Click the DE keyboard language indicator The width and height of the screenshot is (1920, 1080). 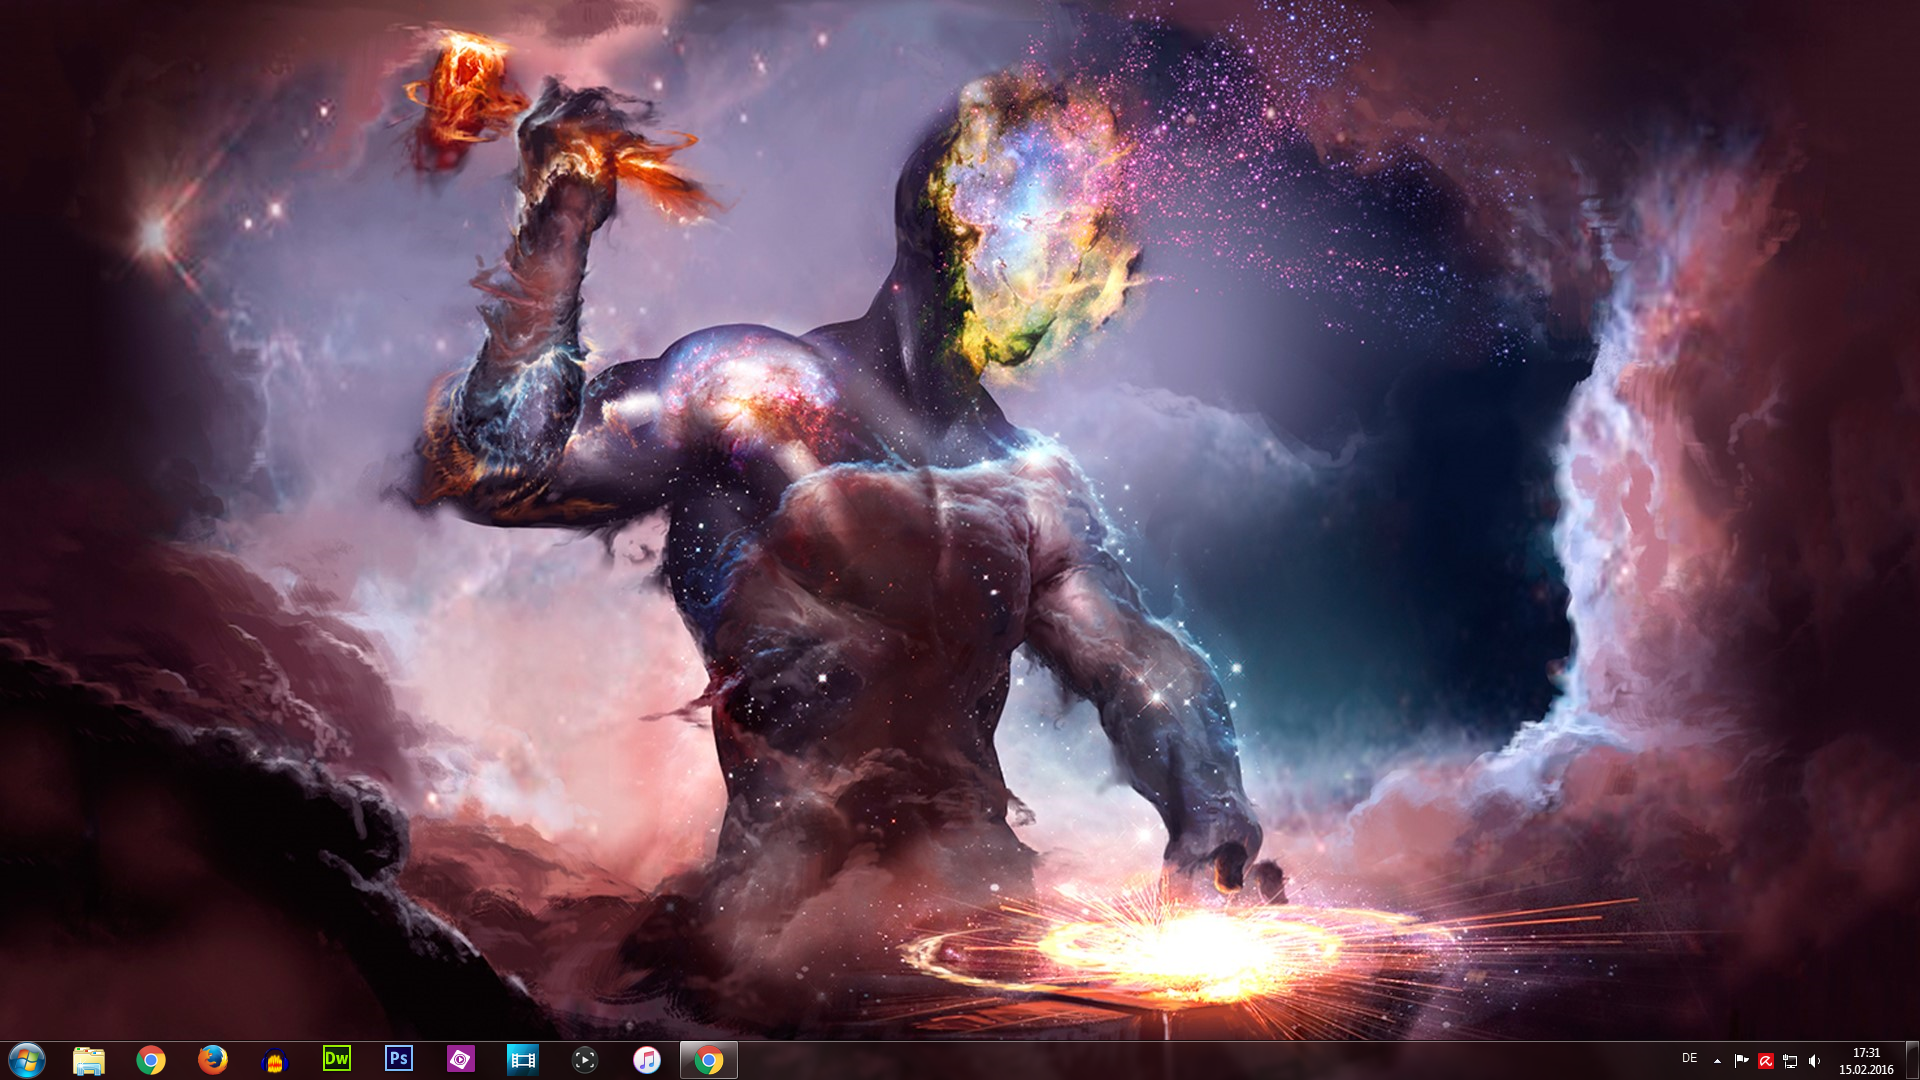click(1690, 1058)
